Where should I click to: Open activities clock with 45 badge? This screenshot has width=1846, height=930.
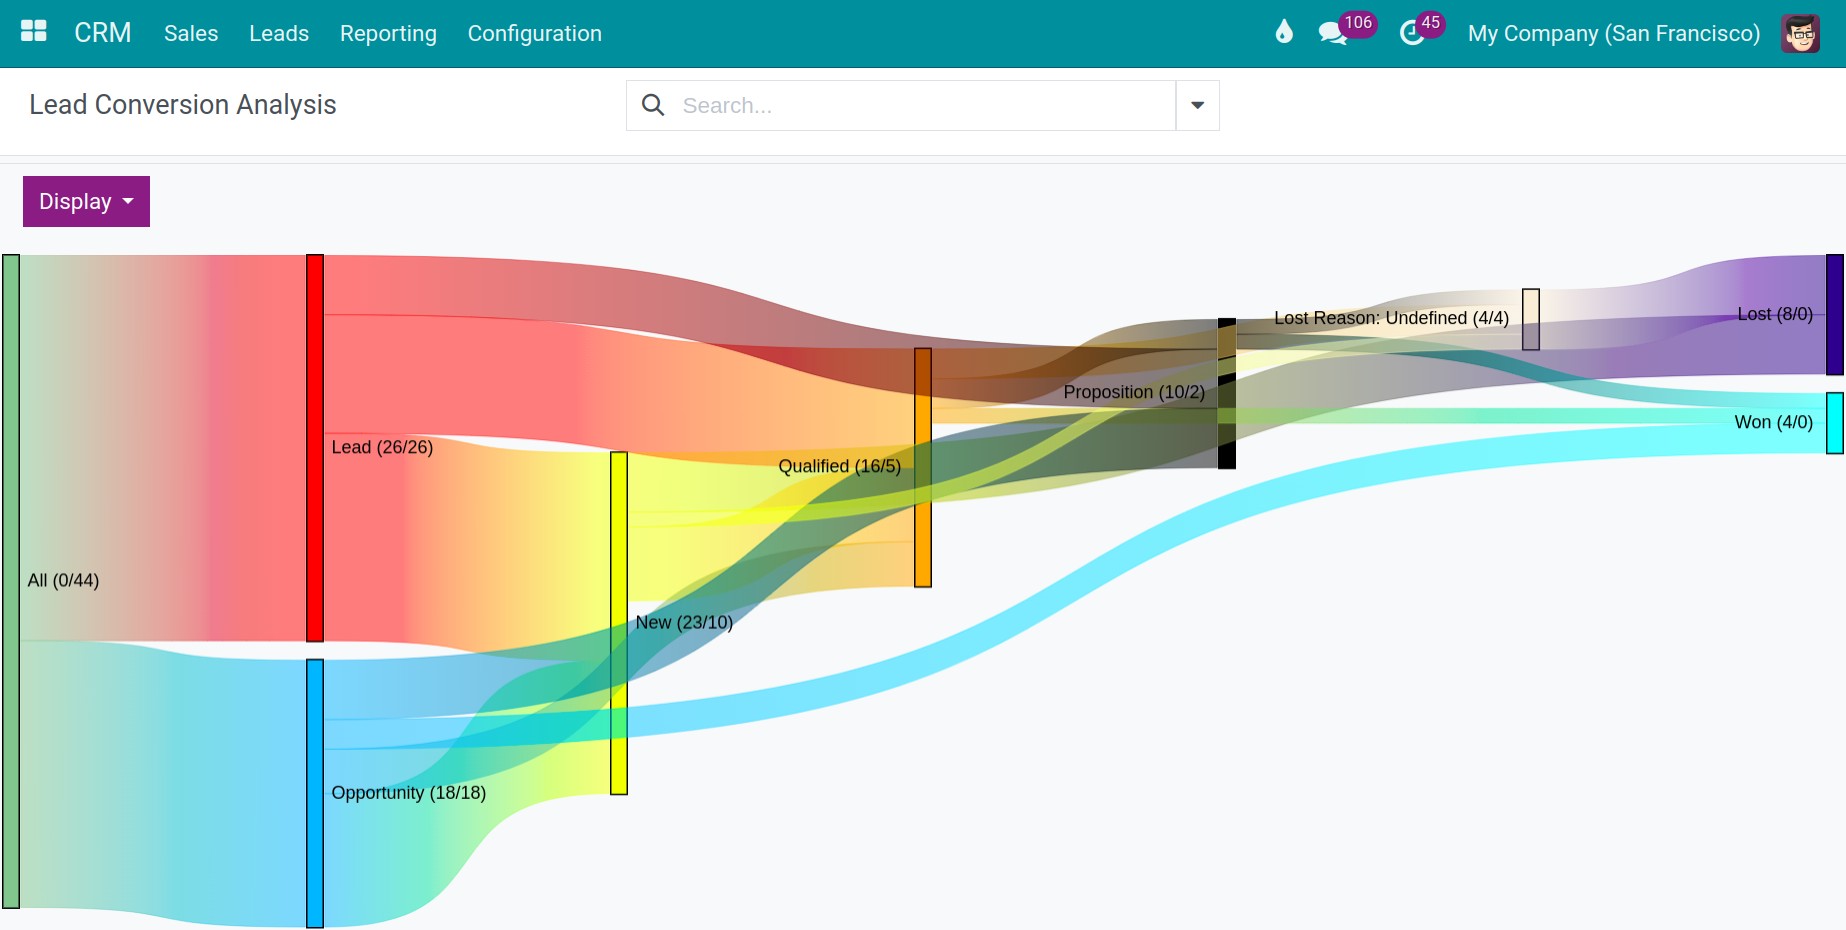1421,30
